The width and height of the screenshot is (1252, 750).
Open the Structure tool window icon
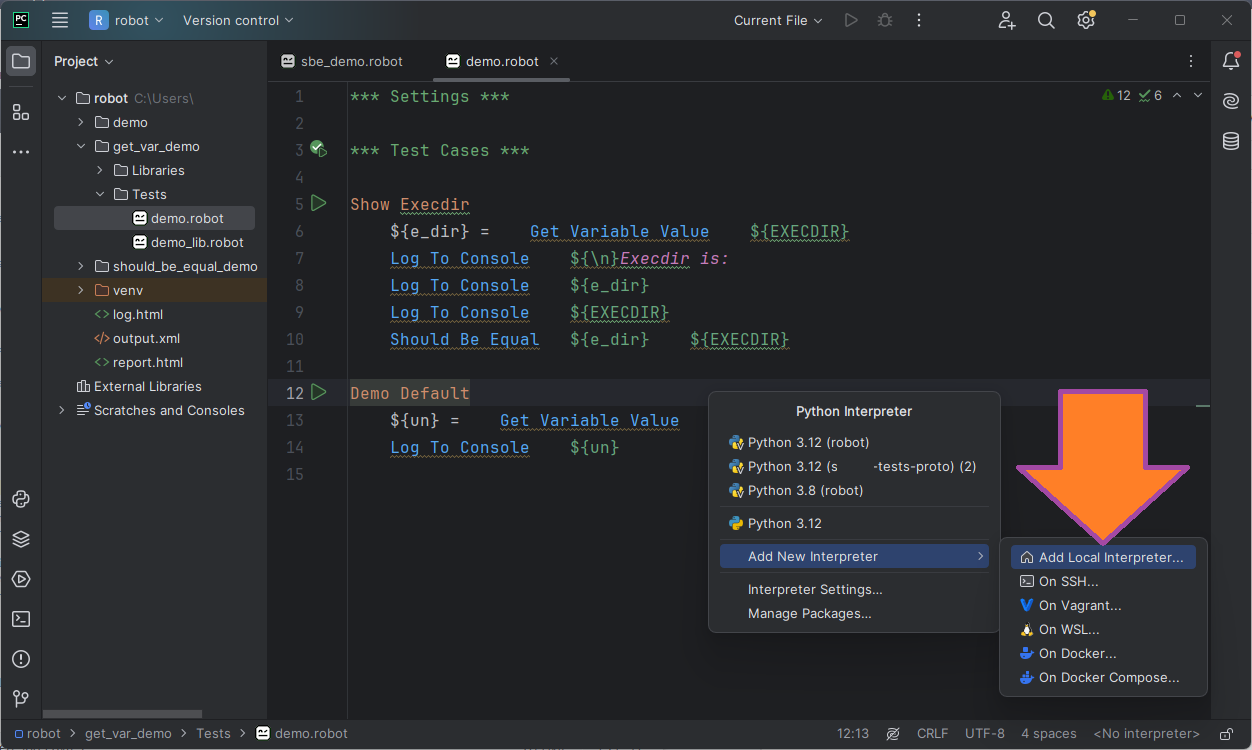tap(21, 112)
